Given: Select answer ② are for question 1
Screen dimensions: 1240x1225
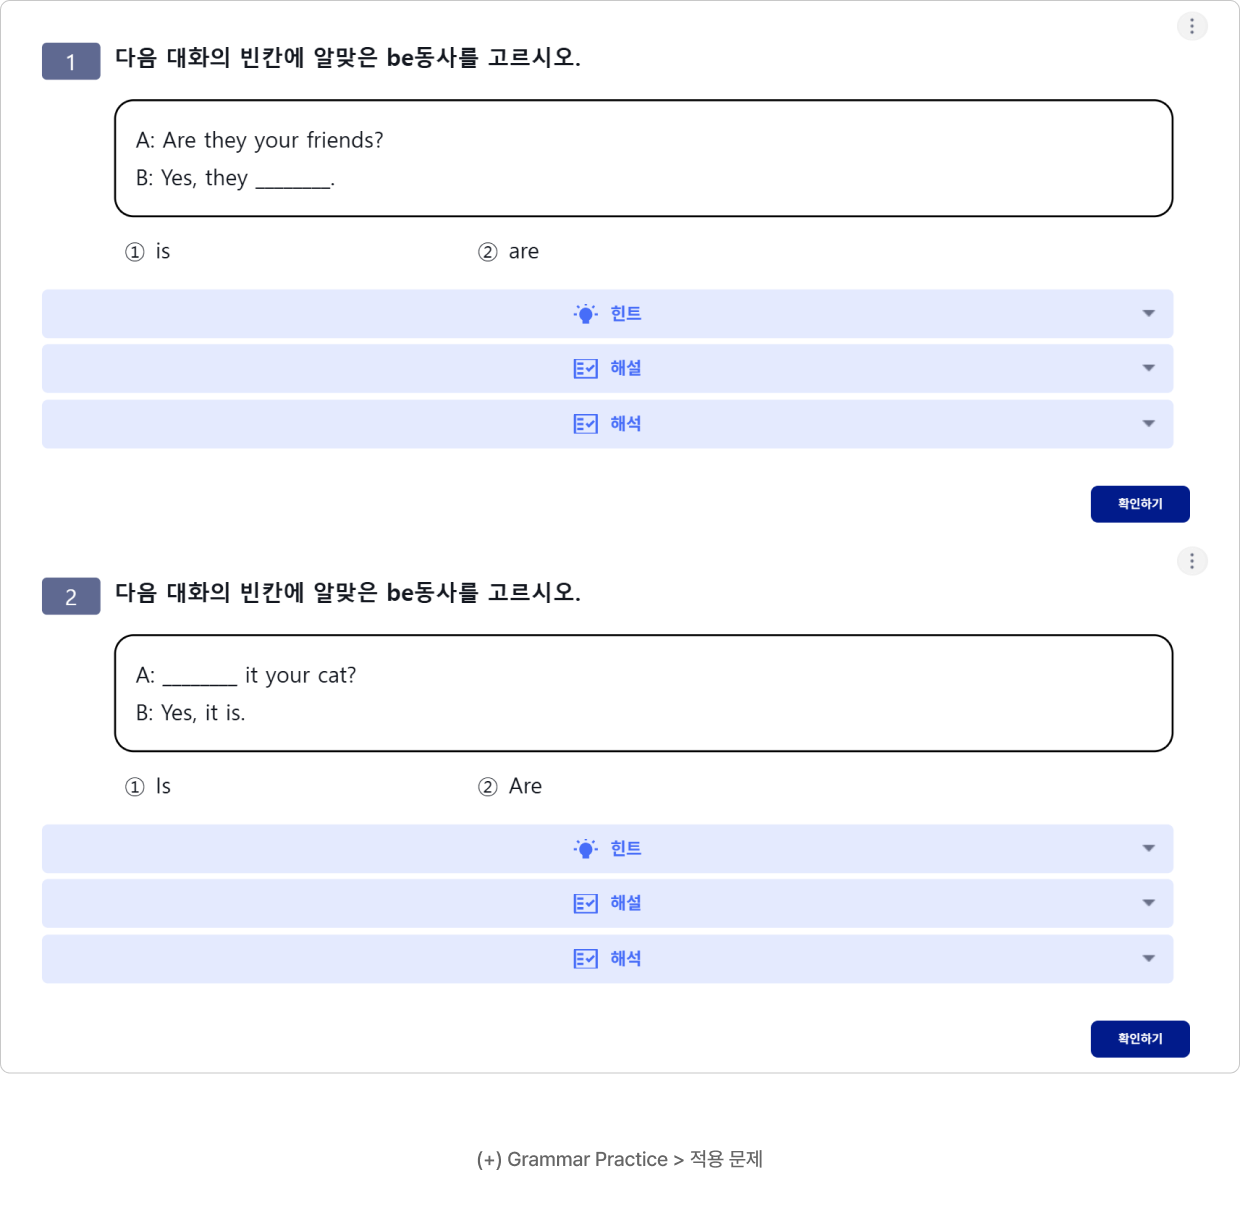Looking at the screenshot, I should point(508,252).
